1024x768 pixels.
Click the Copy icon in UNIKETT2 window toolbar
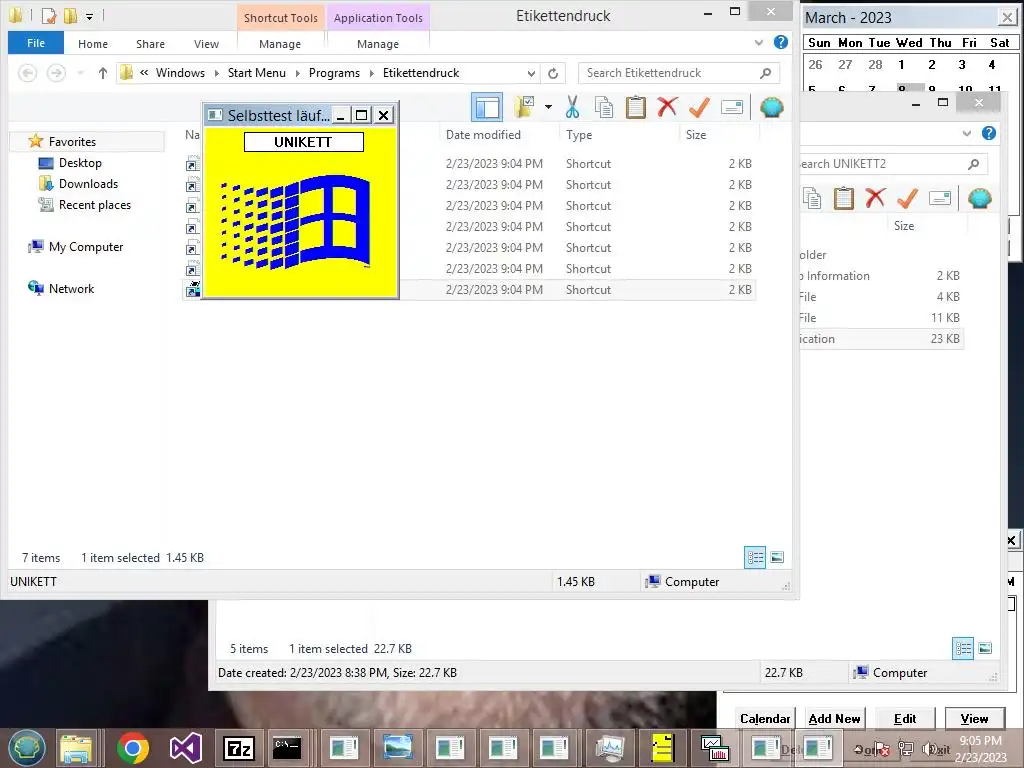click(812, 198)
